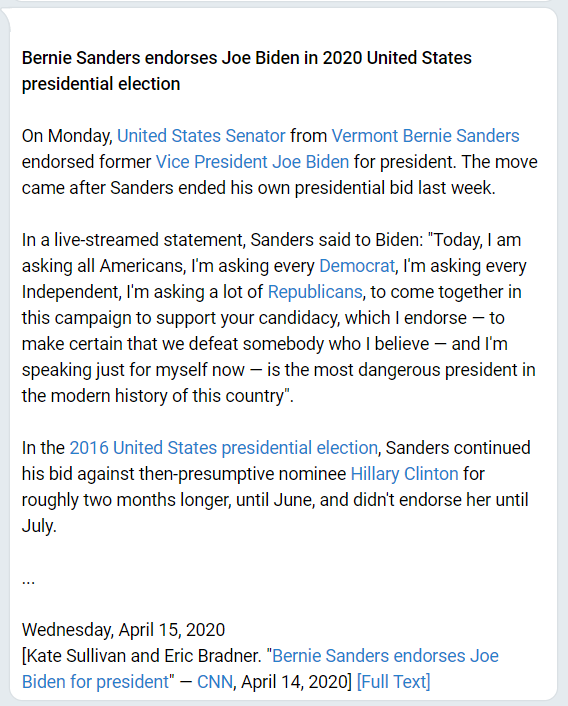Follow the Vermont link
Viewport: 568px width, 706px height.
click(x=365, y=136)
